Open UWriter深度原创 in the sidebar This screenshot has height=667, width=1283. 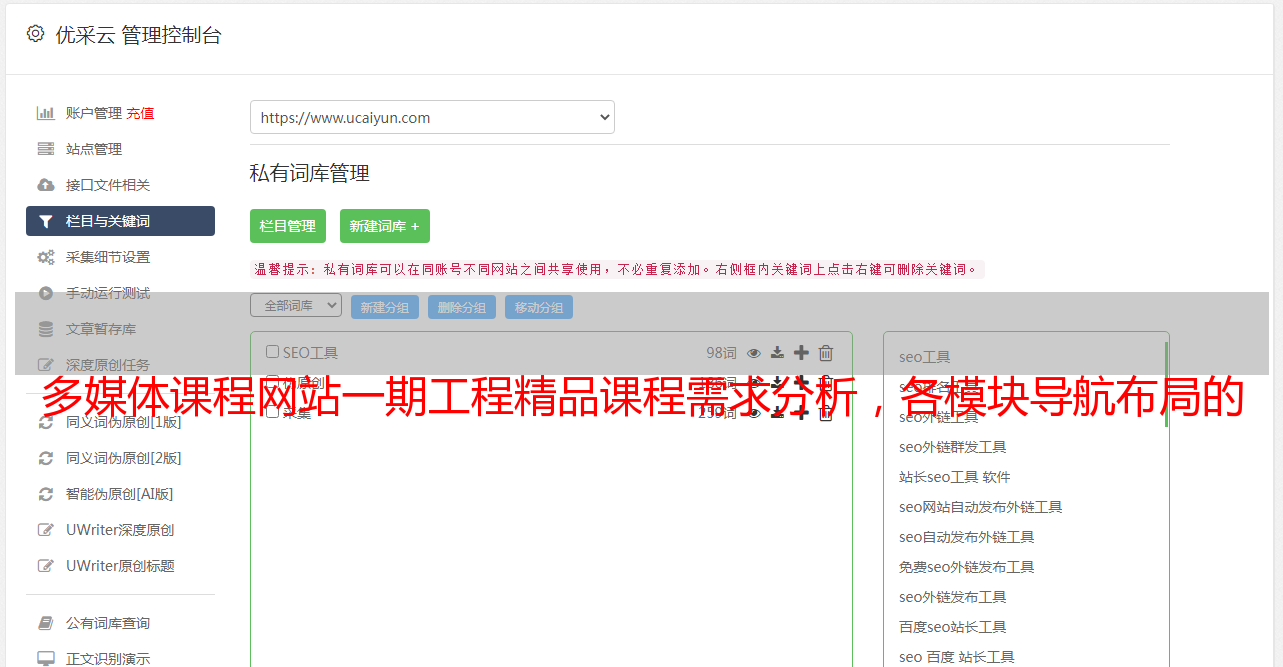pyautogui.click(x=120, y=530)
